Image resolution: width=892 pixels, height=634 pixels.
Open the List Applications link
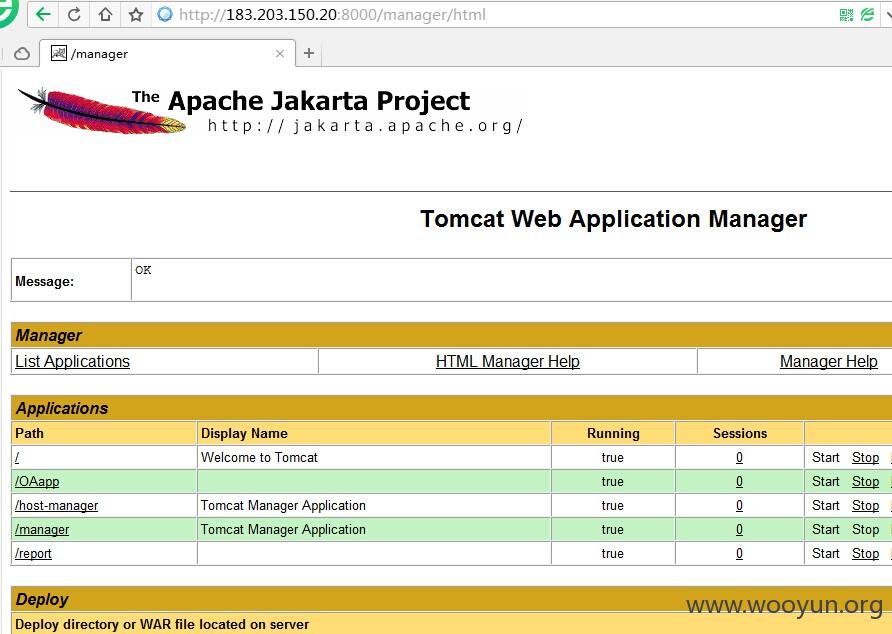pos(72,361)
